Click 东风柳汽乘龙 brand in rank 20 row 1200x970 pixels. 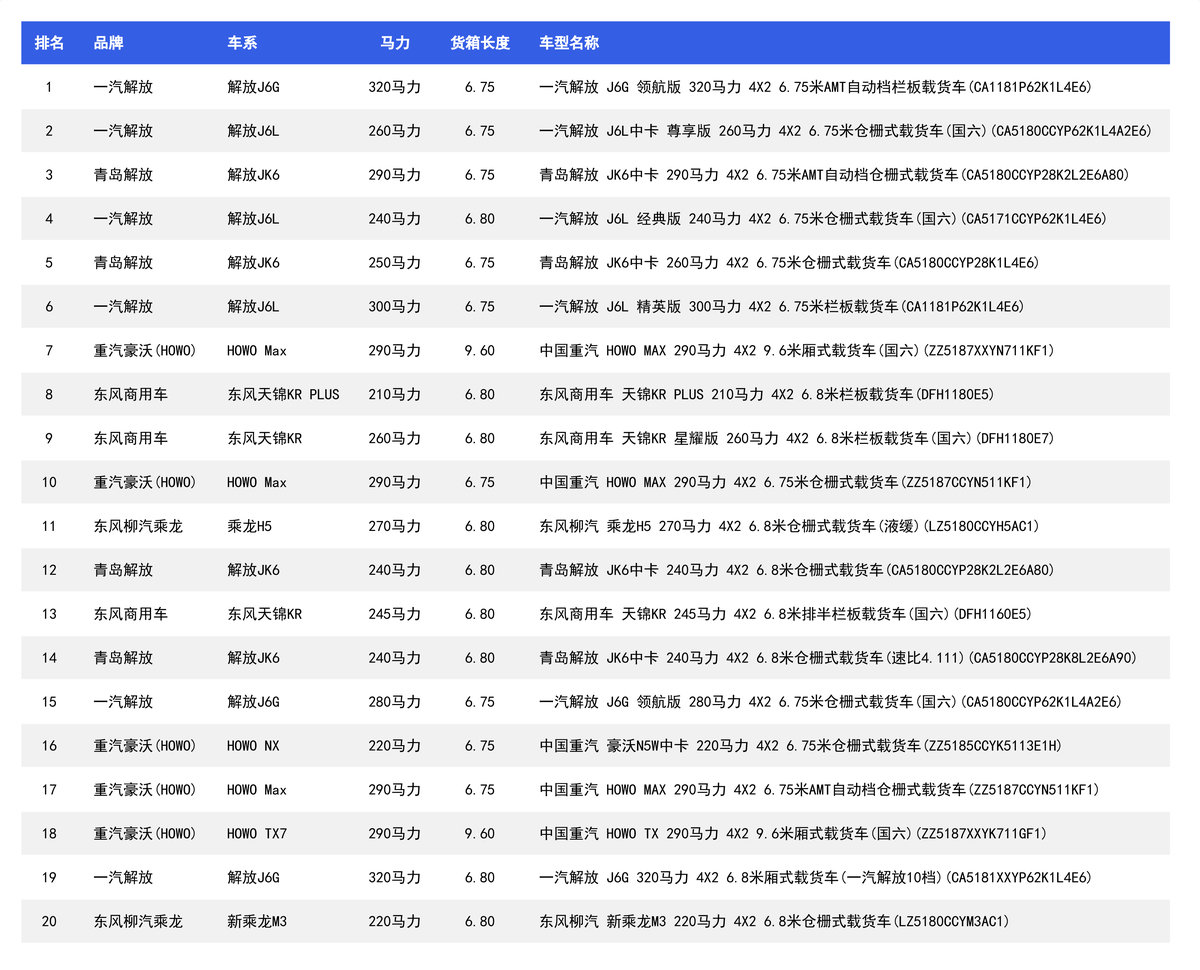[x=138, y=923]
